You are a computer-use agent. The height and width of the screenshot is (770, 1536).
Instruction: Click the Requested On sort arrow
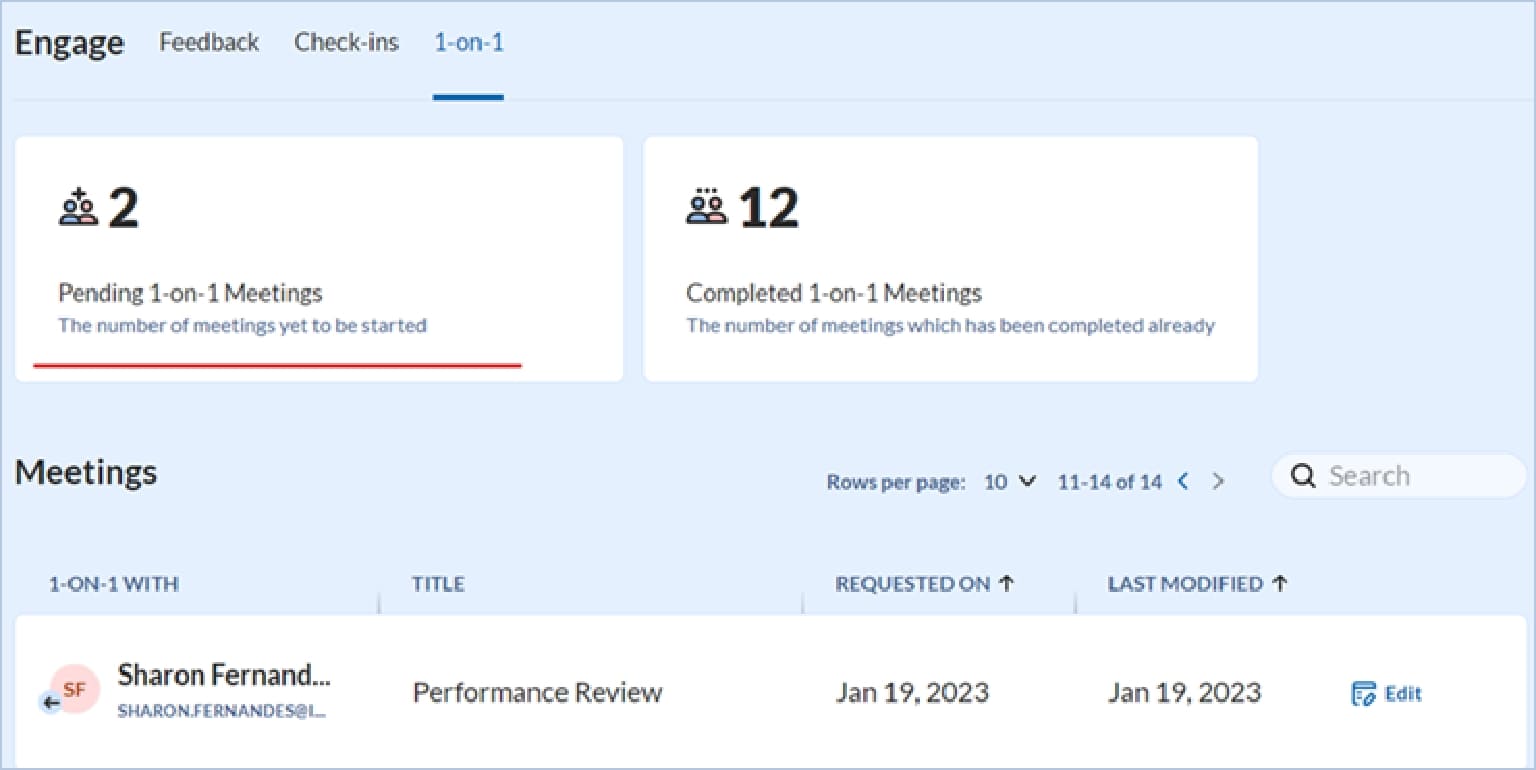tap(1006, 584)
